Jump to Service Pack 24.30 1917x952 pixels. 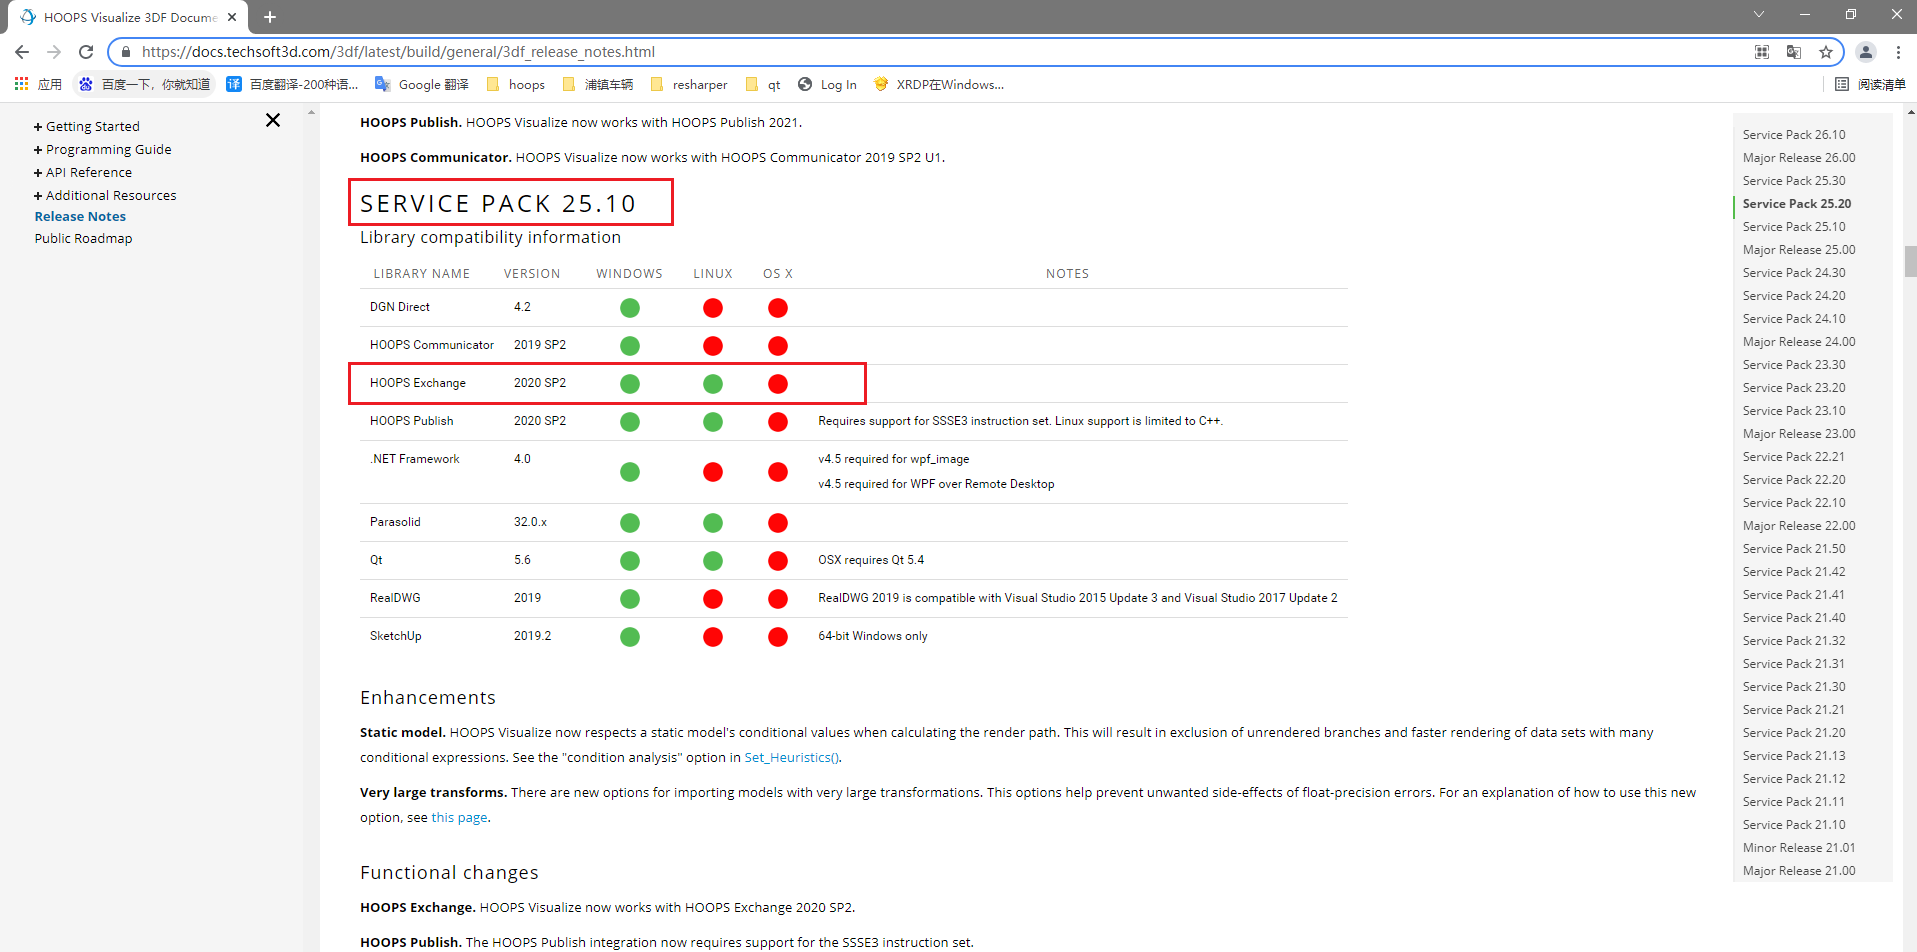[1794, 273]
